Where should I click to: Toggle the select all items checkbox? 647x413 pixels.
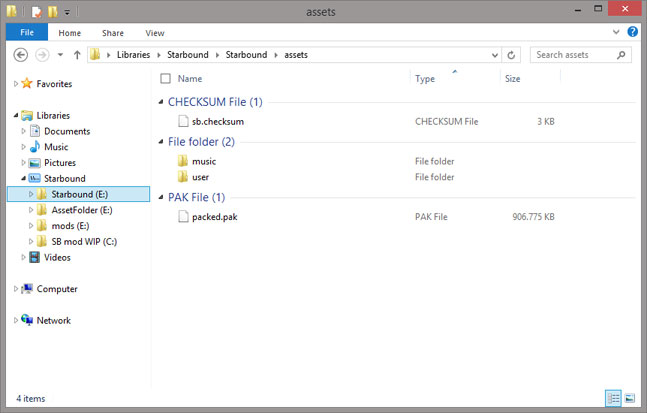(165, 78)
